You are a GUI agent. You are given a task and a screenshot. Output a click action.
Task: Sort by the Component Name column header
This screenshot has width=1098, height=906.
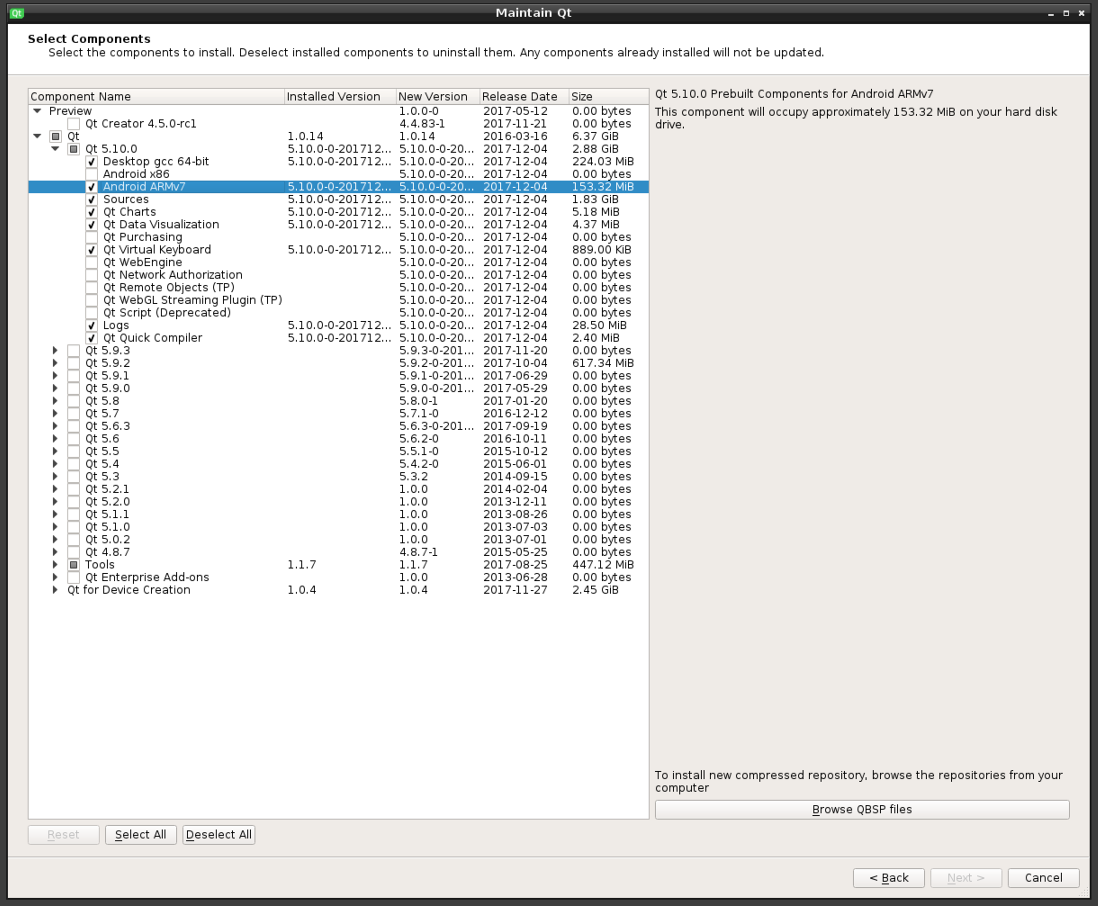(156, 97)
